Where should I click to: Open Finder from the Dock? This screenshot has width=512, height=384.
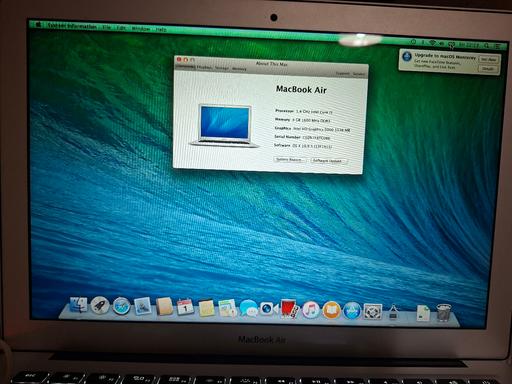point(78,305)
